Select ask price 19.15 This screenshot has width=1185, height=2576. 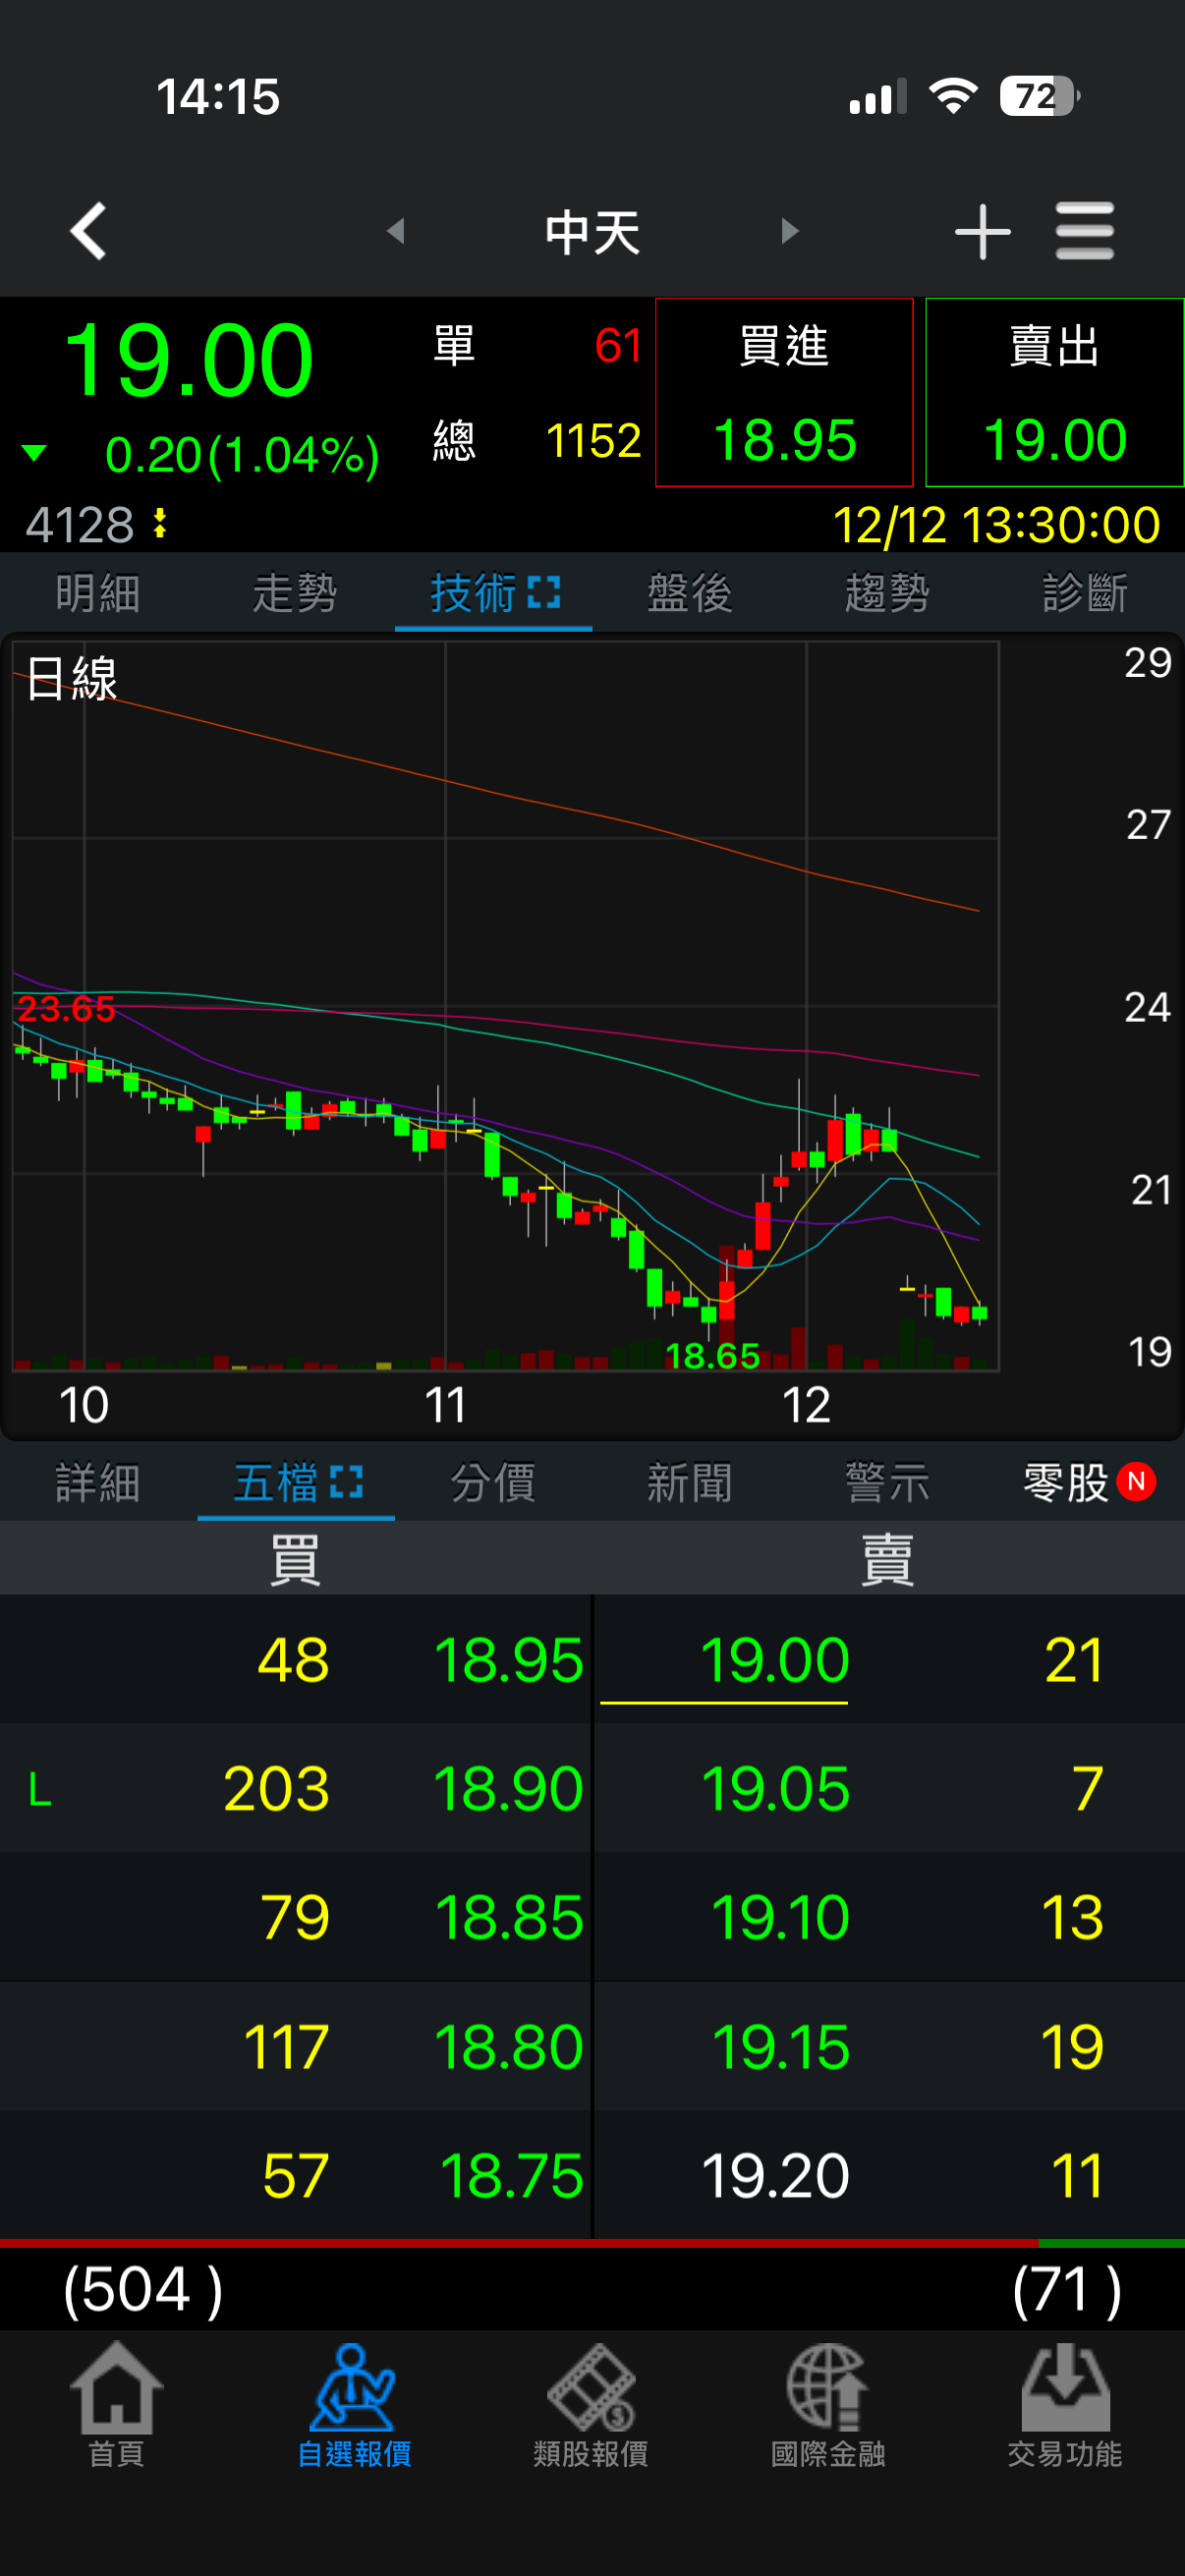coord(780,2047)
